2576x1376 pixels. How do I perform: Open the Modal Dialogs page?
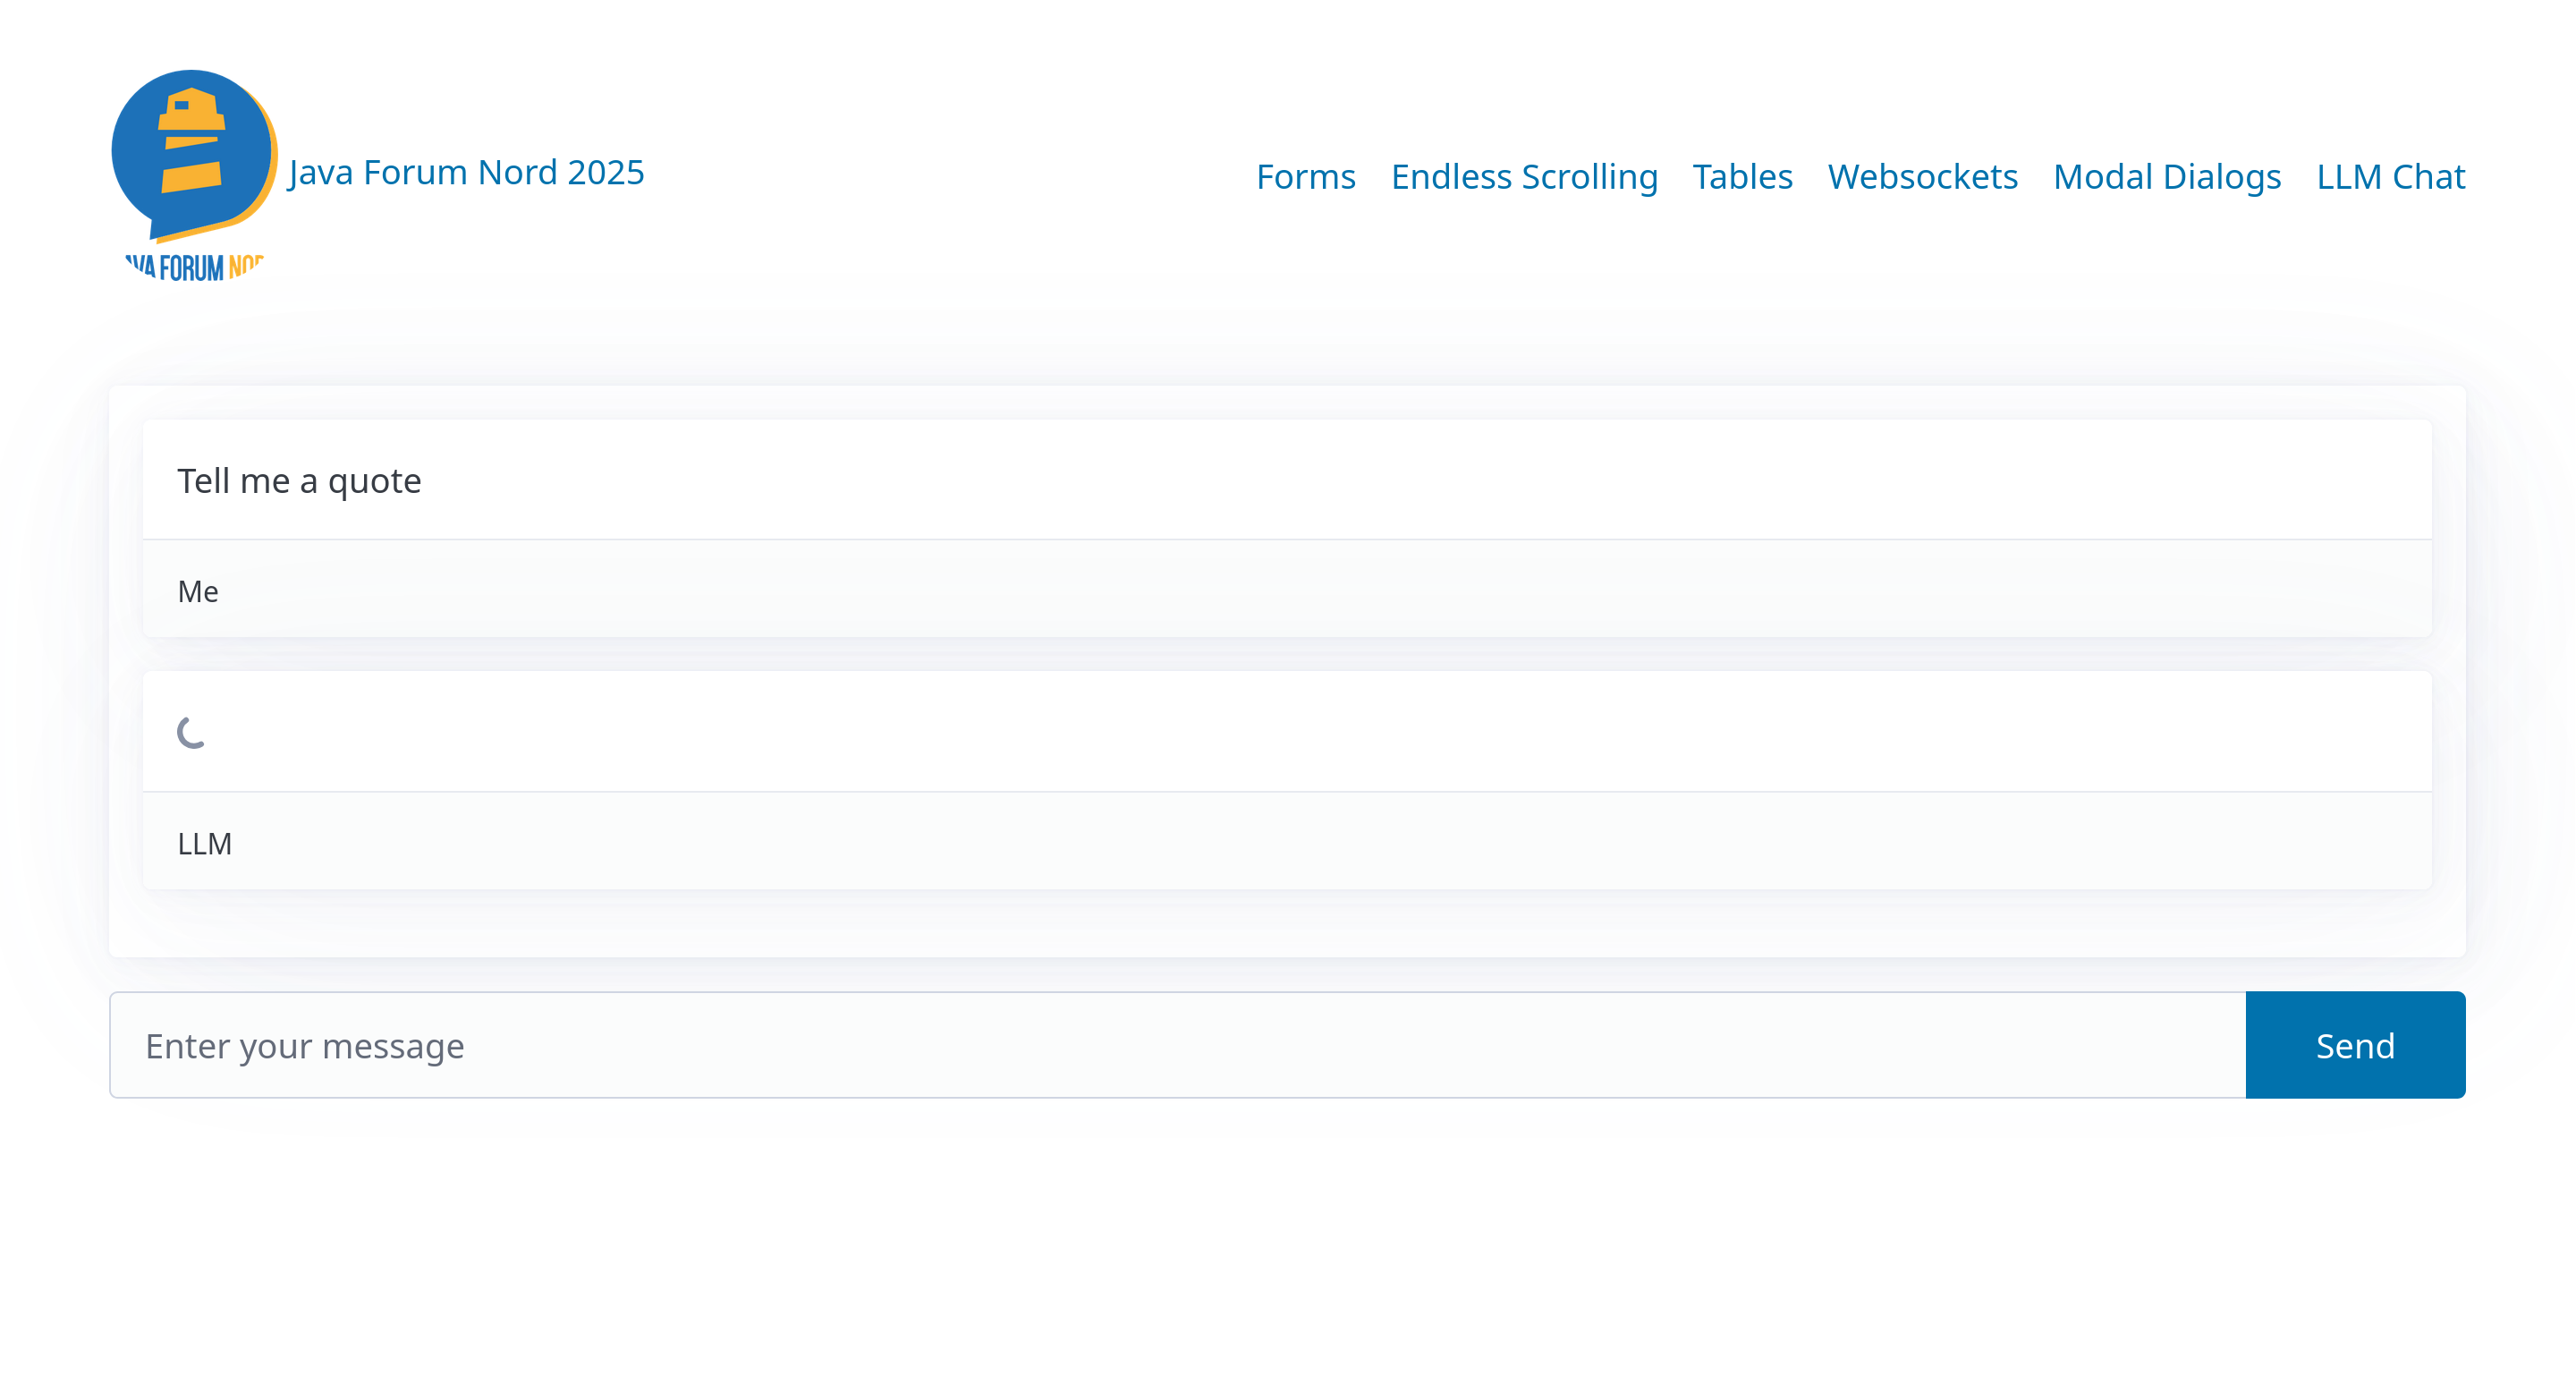[2166, 177]
